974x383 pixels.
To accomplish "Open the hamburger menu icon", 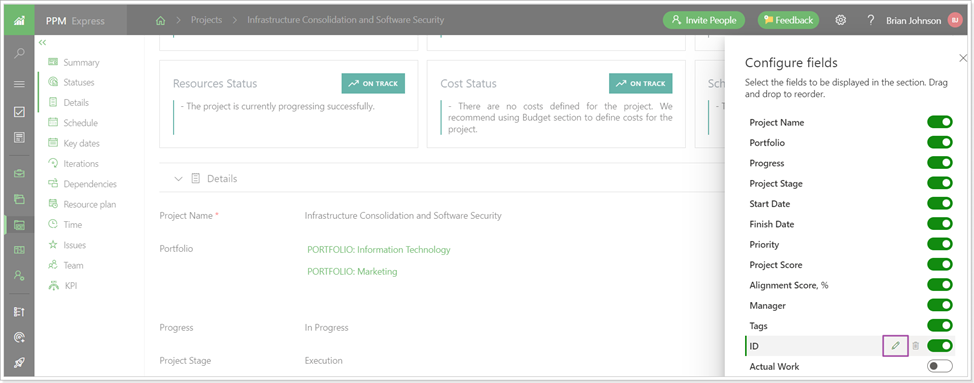I will tap(19, 84).
